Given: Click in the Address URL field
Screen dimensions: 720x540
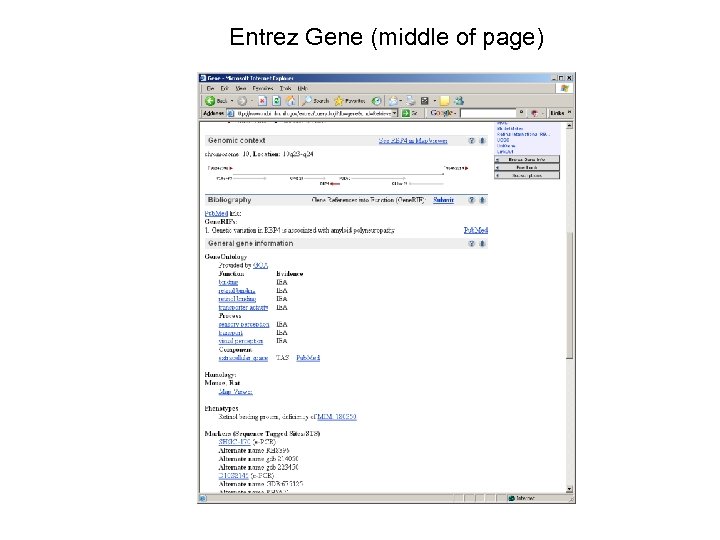Looking at the screenshot, I should [314, 113].
